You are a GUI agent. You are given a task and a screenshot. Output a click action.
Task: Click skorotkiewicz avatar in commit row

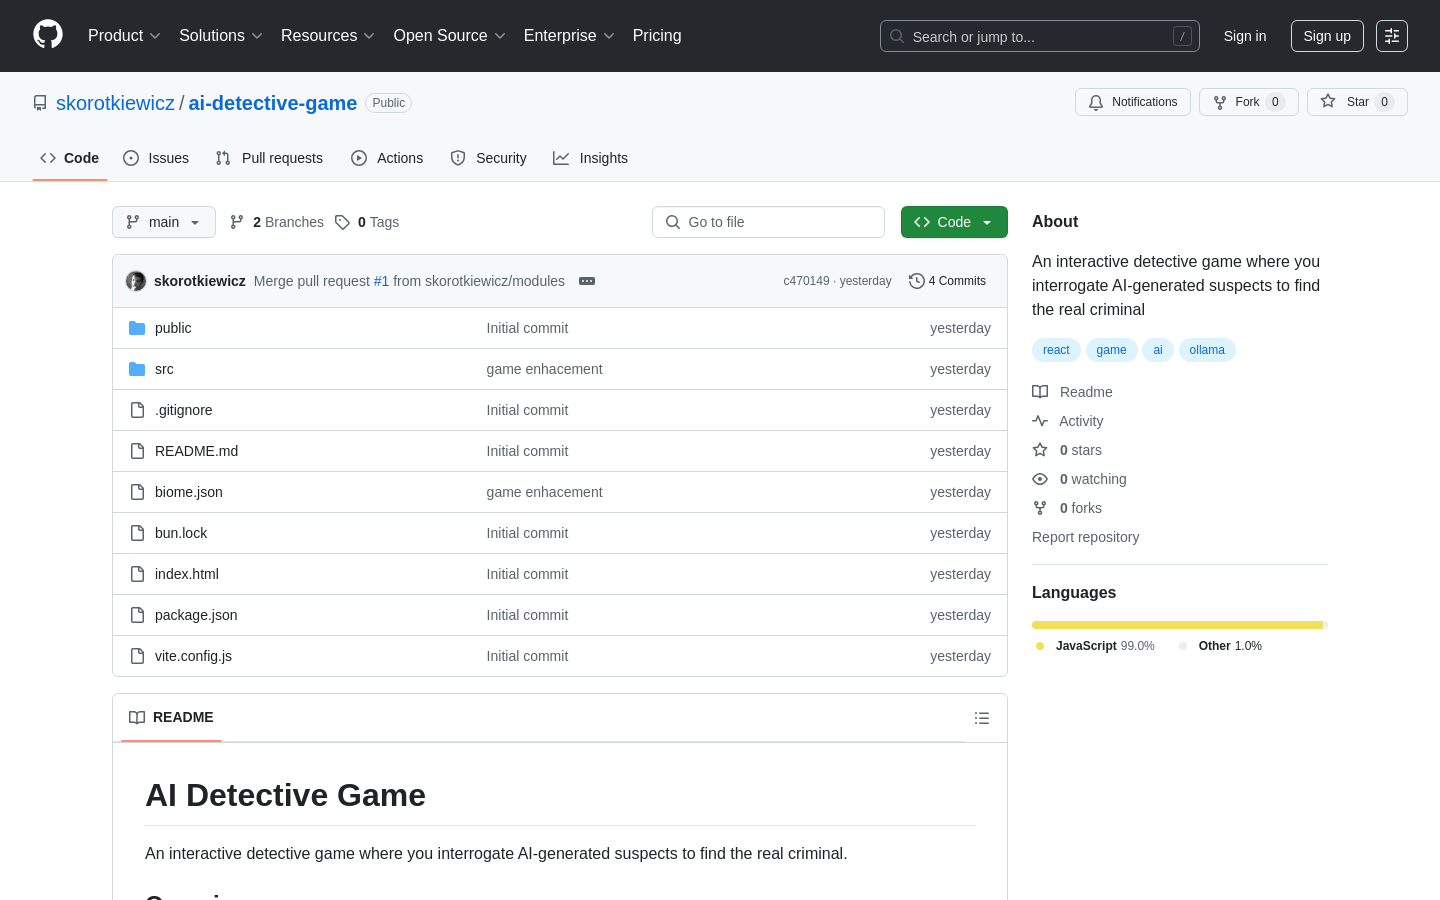pos(136,281)
